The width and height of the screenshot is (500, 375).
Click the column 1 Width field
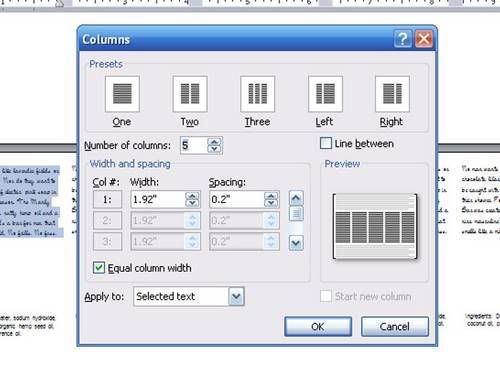[158, 199]
